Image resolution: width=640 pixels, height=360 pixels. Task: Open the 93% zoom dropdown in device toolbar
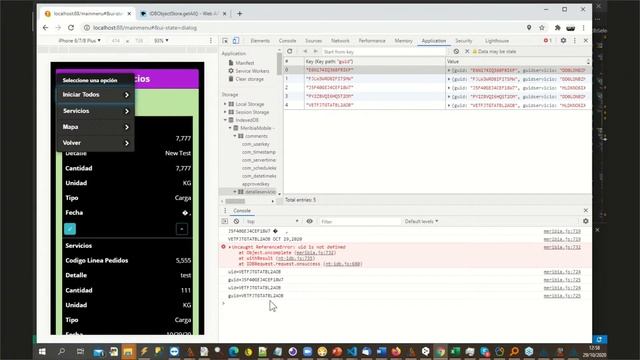[161, 41]
